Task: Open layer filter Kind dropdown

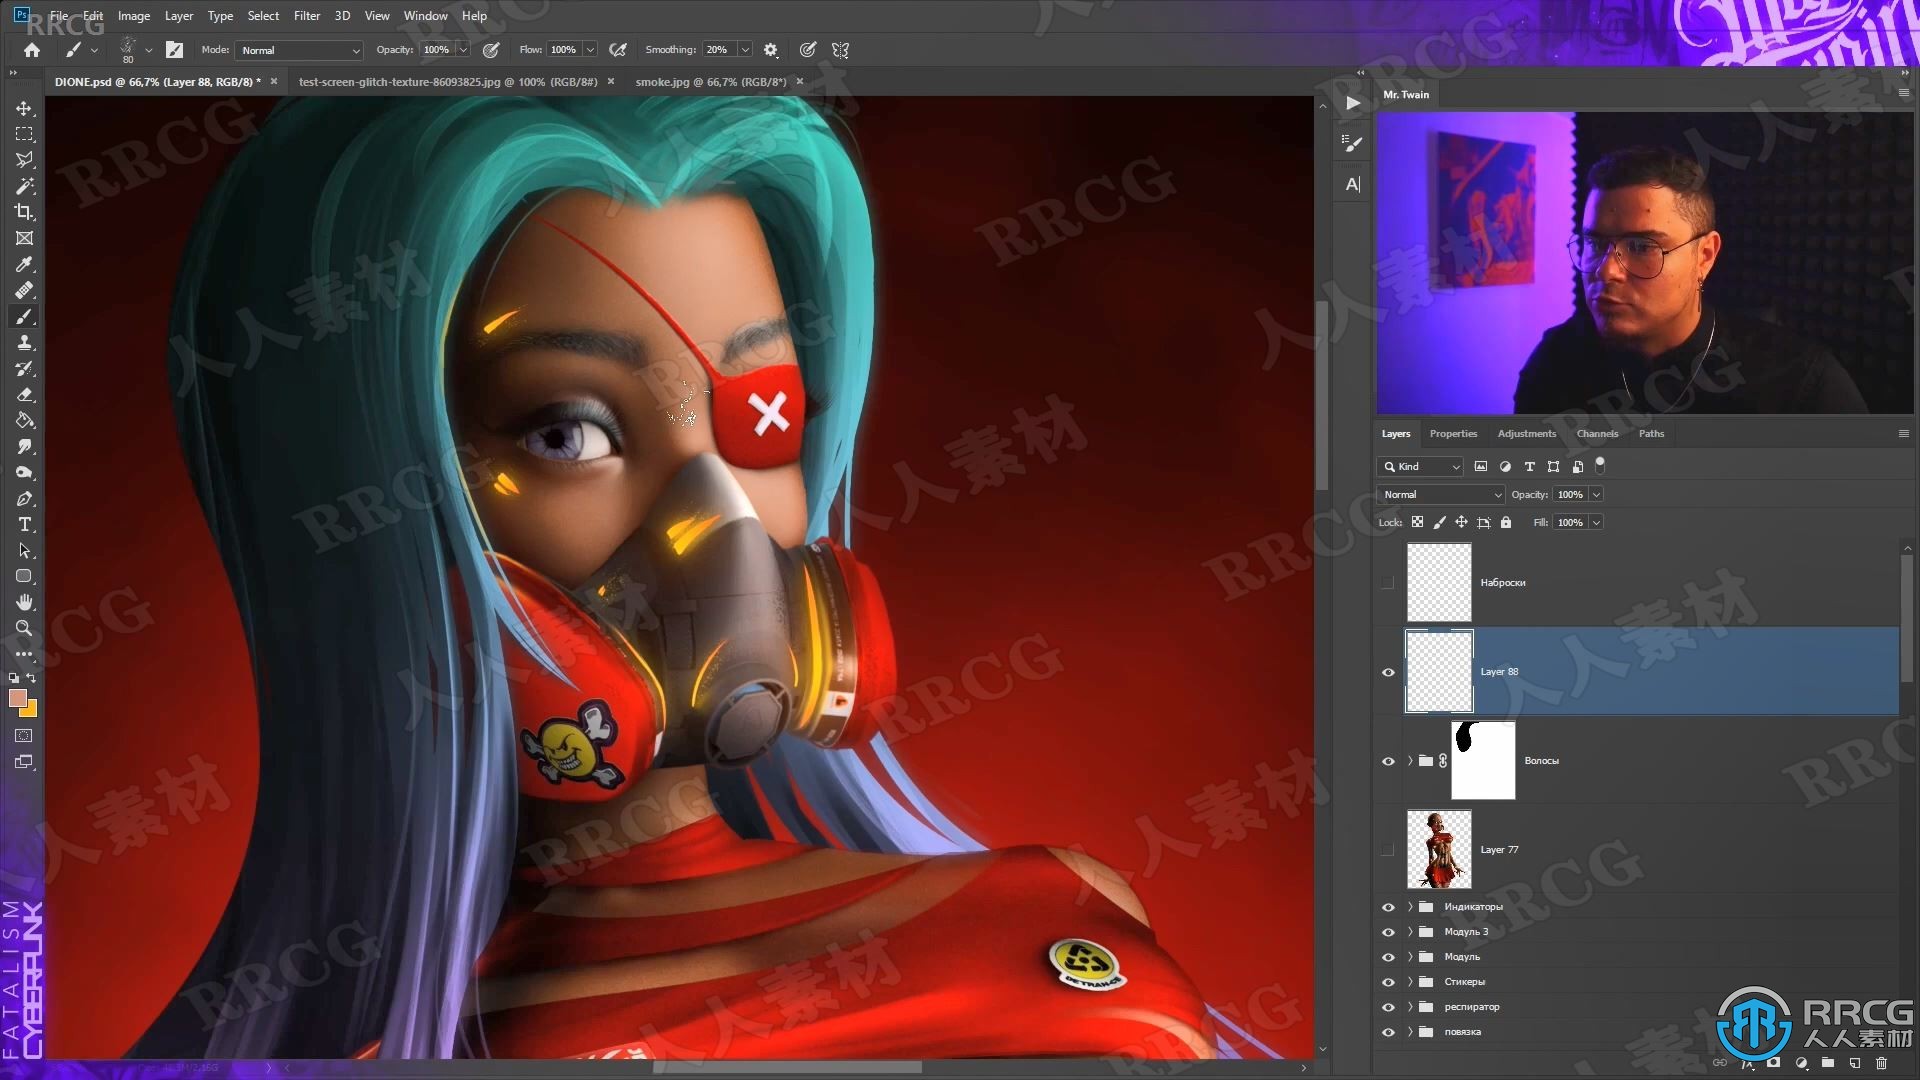Action: click(1421, 467)
